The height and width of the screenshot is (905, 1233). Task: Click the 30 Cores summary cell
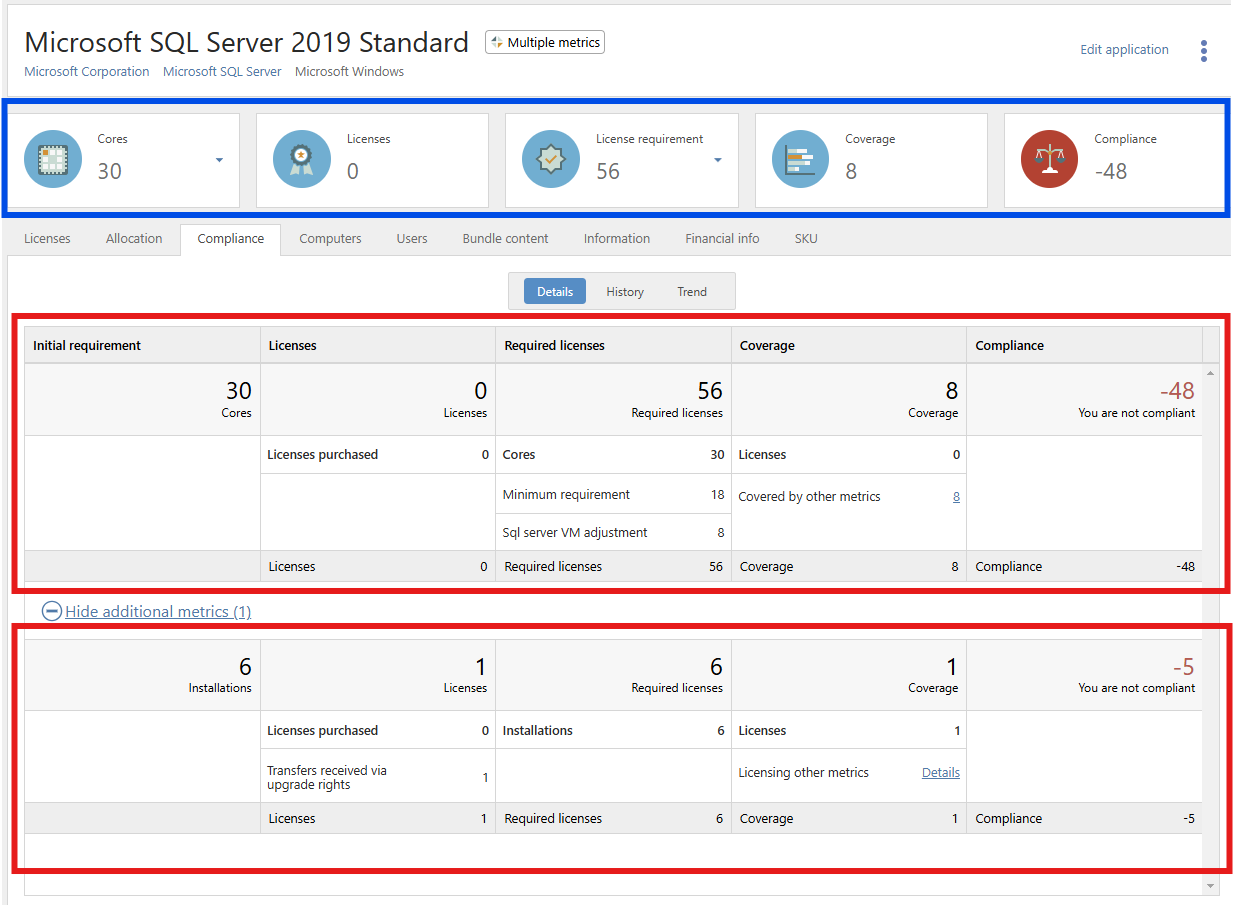click(x=142, y=399)
